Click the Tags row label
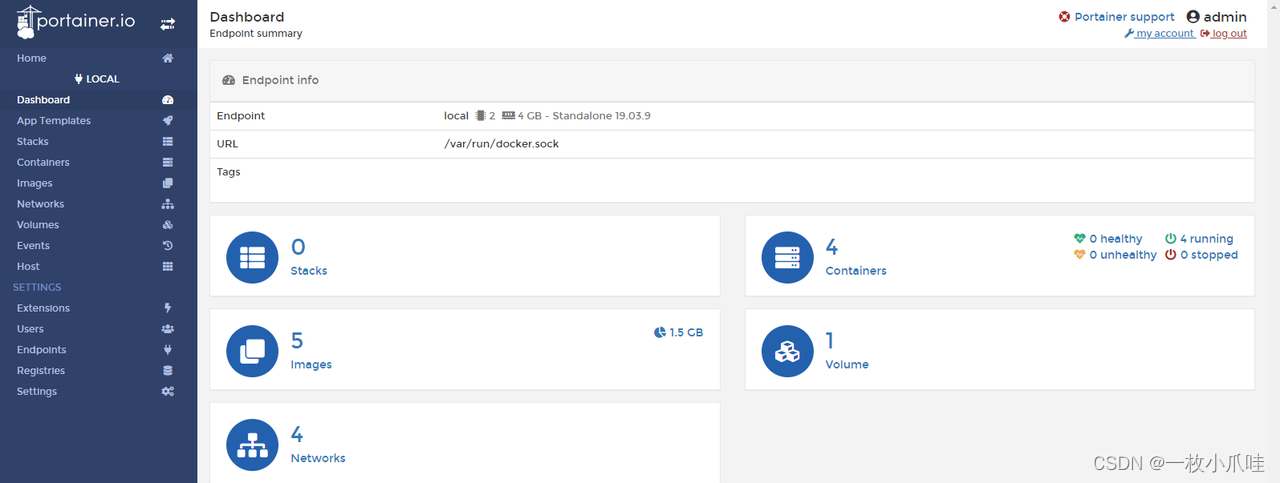 (x=229, y=172)
